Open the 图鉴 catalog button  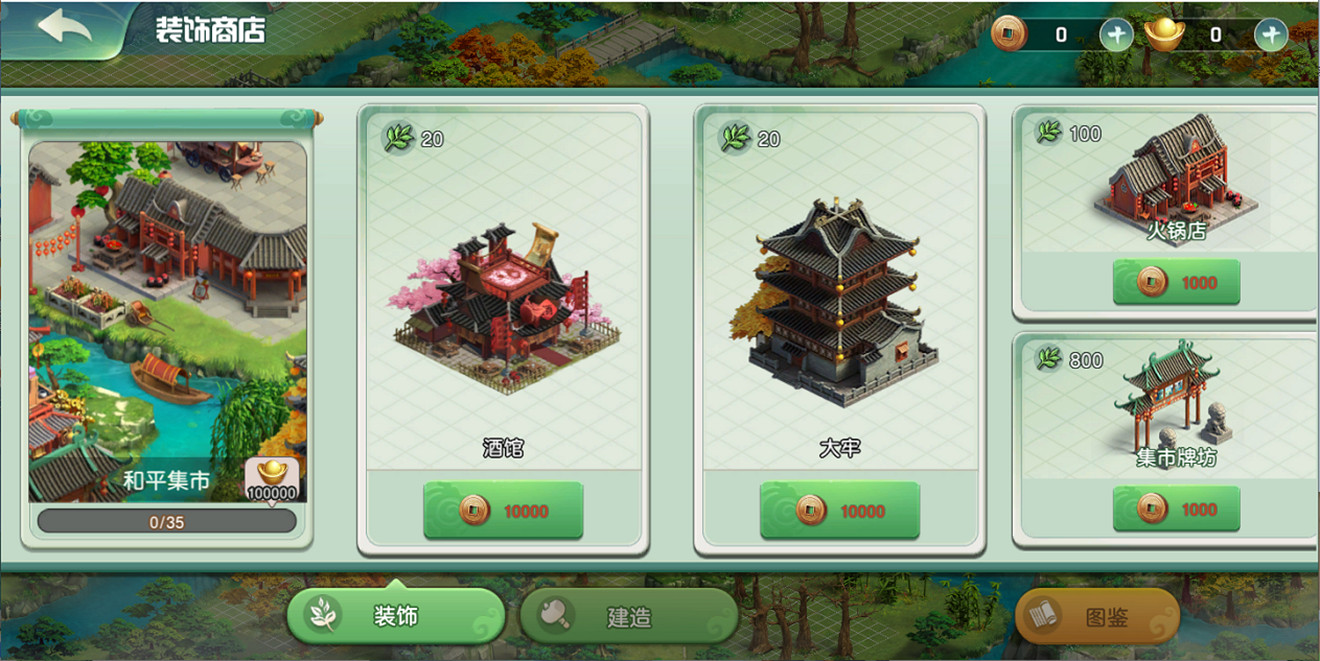pos(1097,616)
